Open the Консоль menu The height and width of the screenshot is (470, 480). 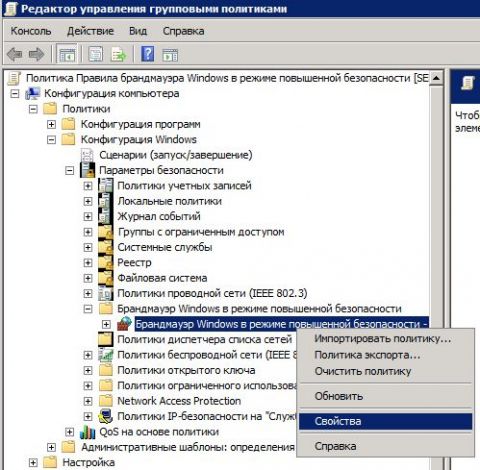pos(31,31)
